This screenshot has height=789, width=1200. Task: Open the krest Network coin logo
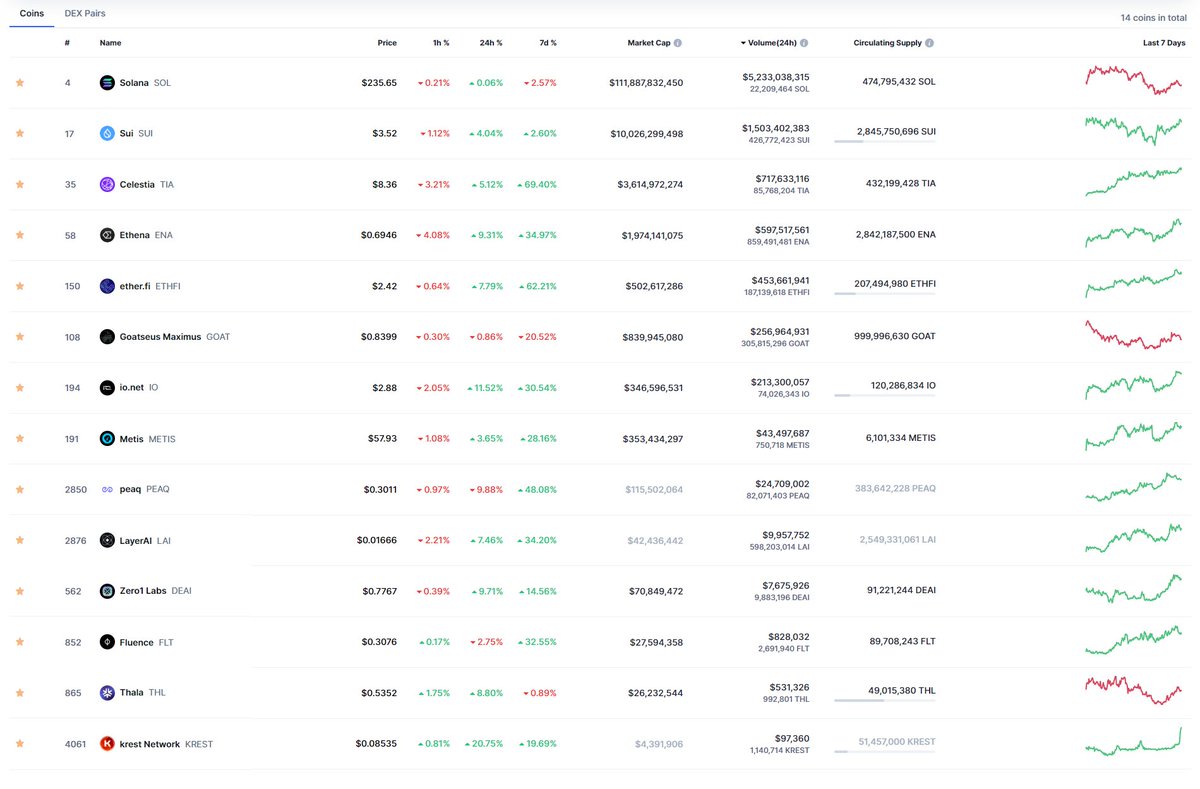[107, 744]
